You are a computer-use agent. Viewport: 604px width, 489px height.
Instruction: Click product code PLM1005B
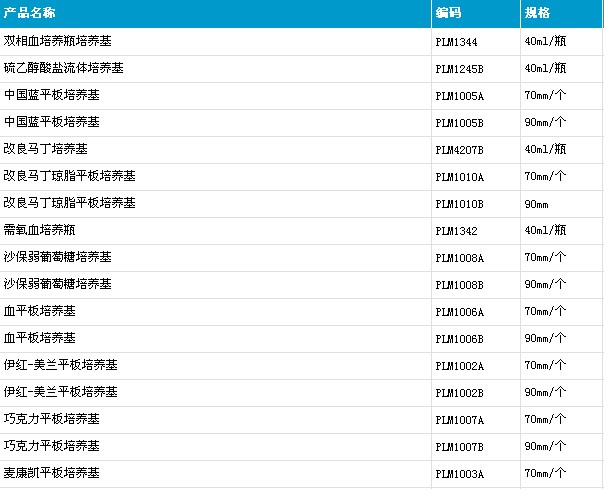(x=460, y=123)
